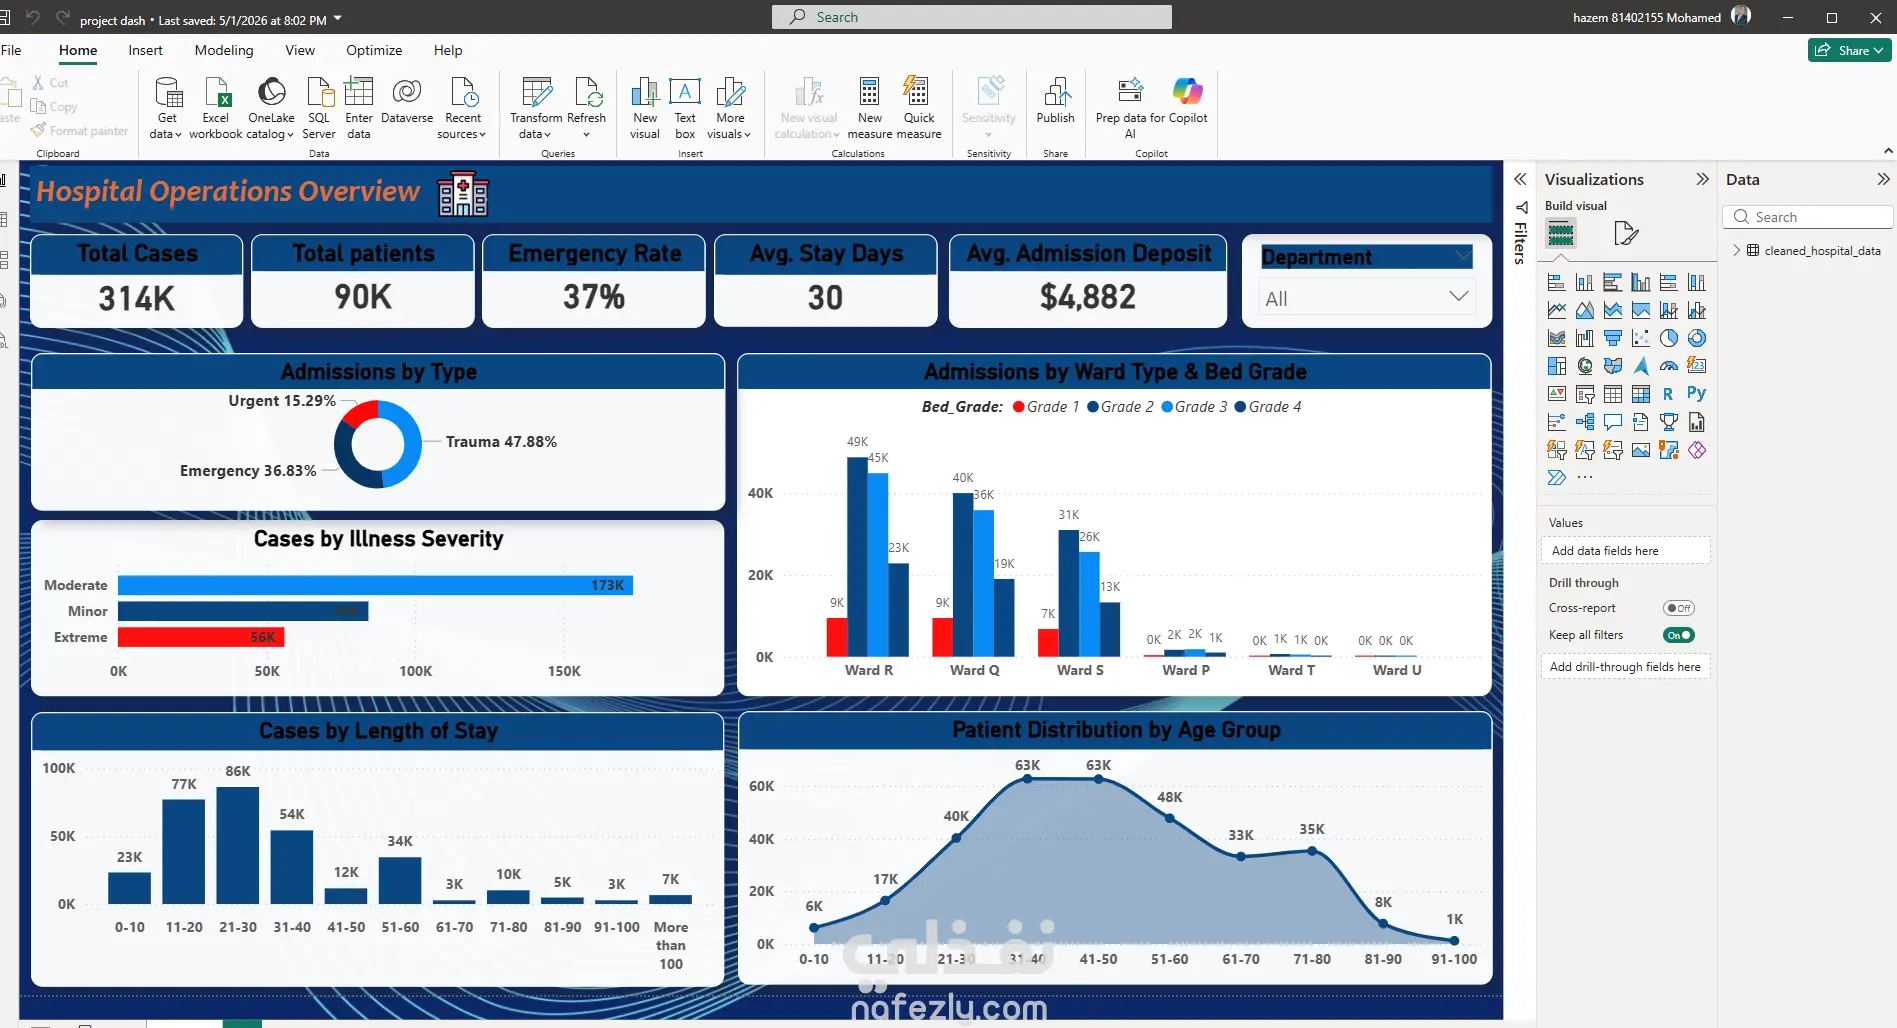Switch to Format visual pane icon
The width and height of the screenshot is (1897, 1028).
tap(1626, 234)
